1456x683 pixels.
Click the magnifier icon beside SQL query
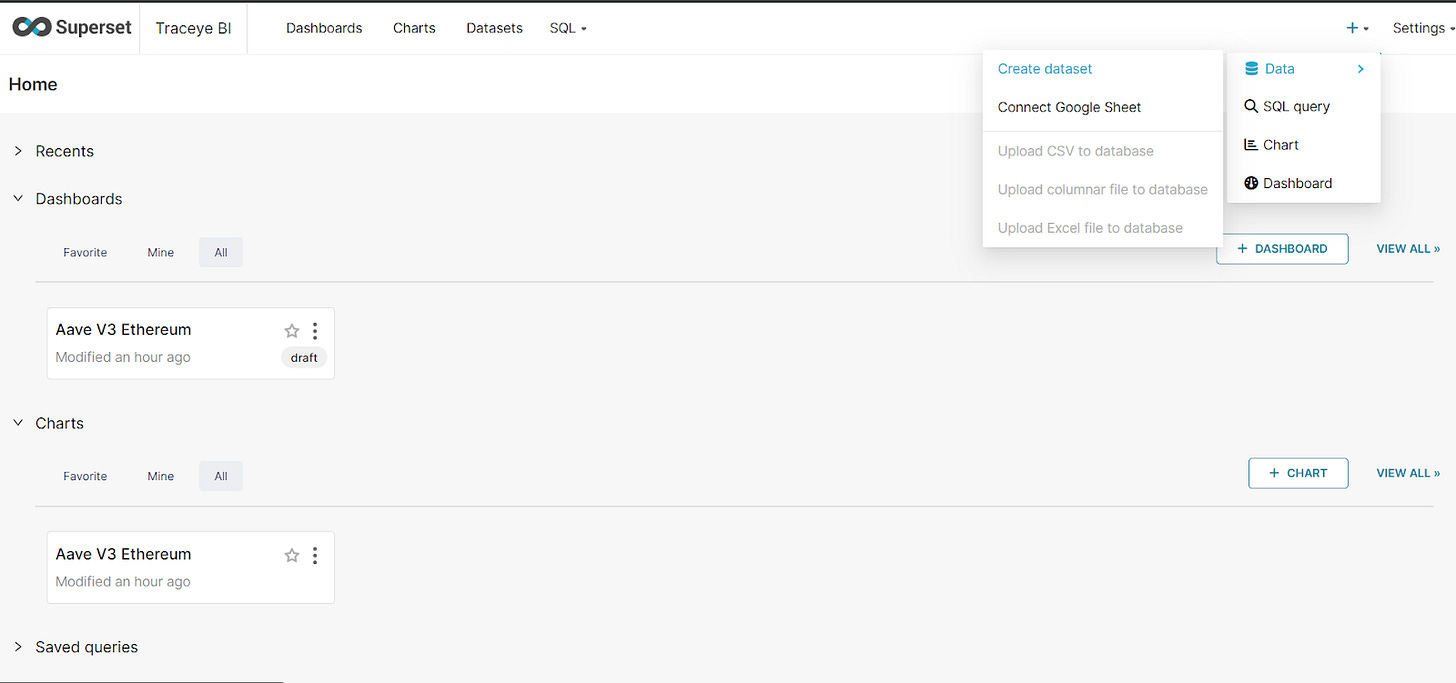click(x=1251, y=106)
